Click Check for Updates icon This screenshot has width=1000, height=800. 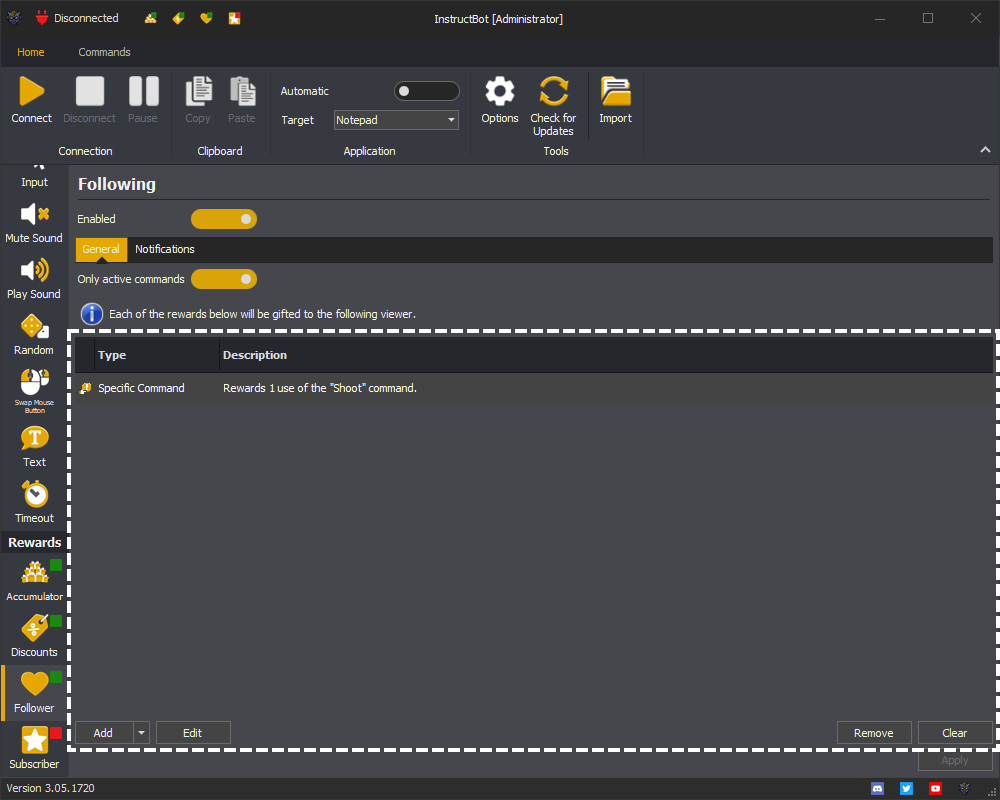coord(554,91)
